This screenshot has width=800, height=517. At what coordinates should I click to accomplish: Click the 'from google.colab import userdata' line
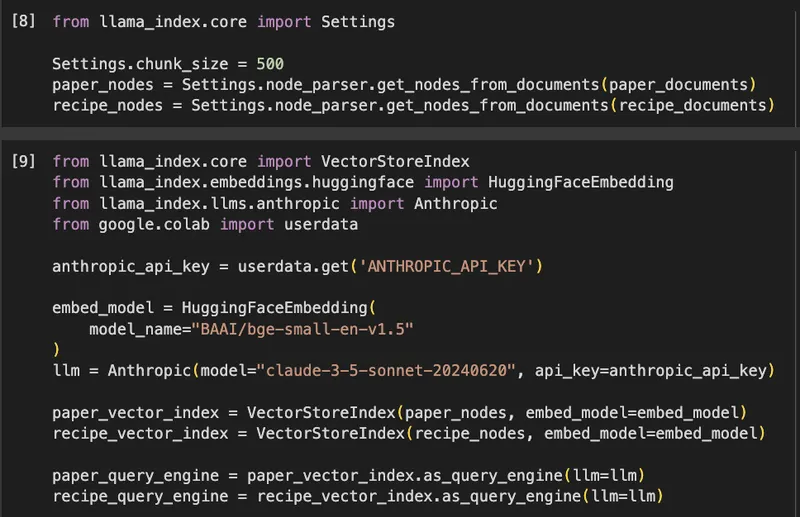click(x=205, y=225)
